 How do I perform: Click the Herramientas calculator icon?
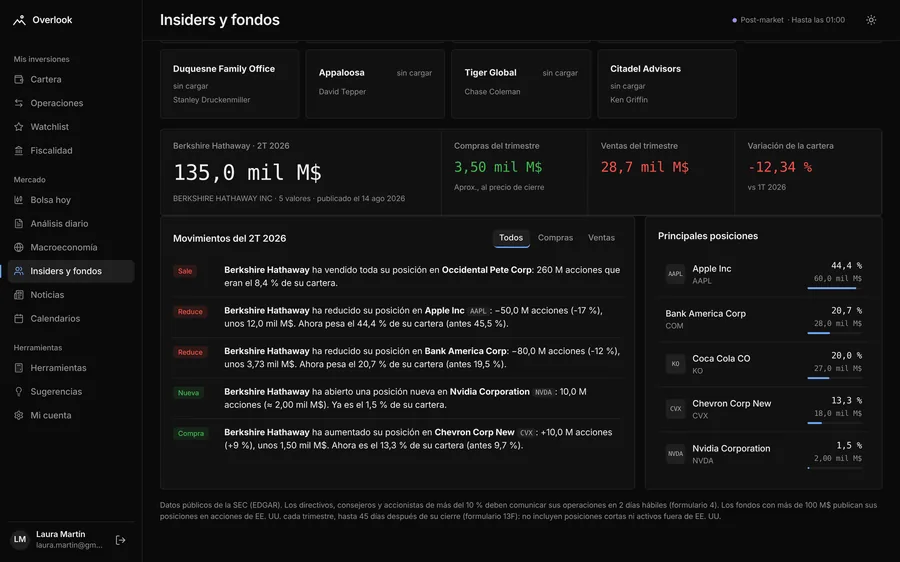click(19, 368)
